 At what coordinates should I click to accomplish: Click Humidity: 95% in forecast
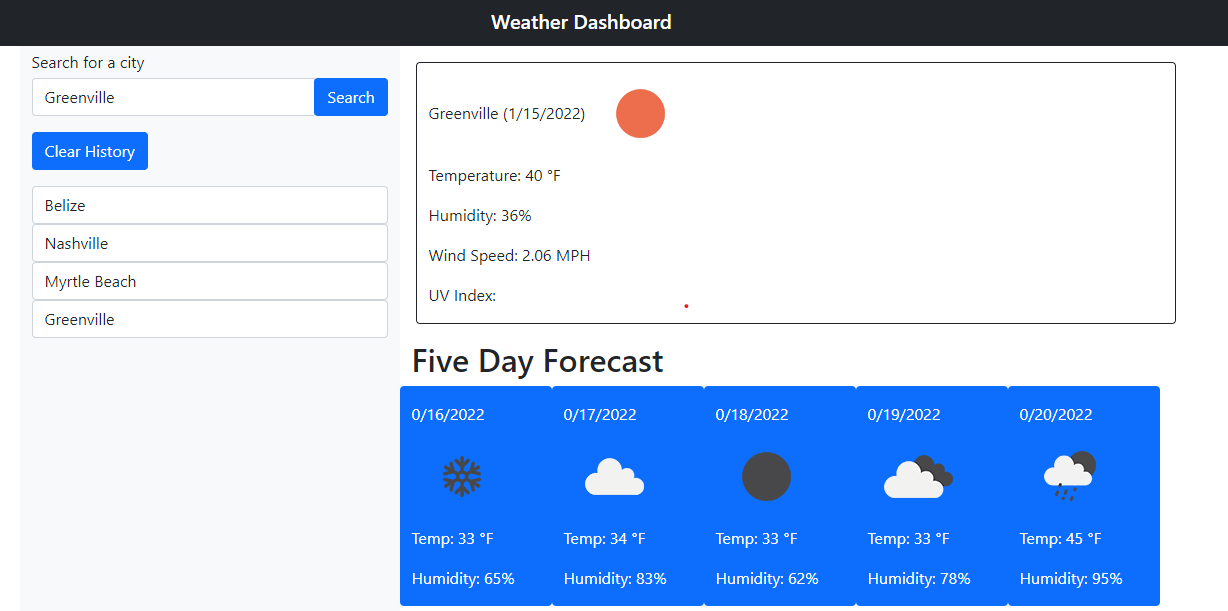pyautogui.click(x=1071, y=579)
